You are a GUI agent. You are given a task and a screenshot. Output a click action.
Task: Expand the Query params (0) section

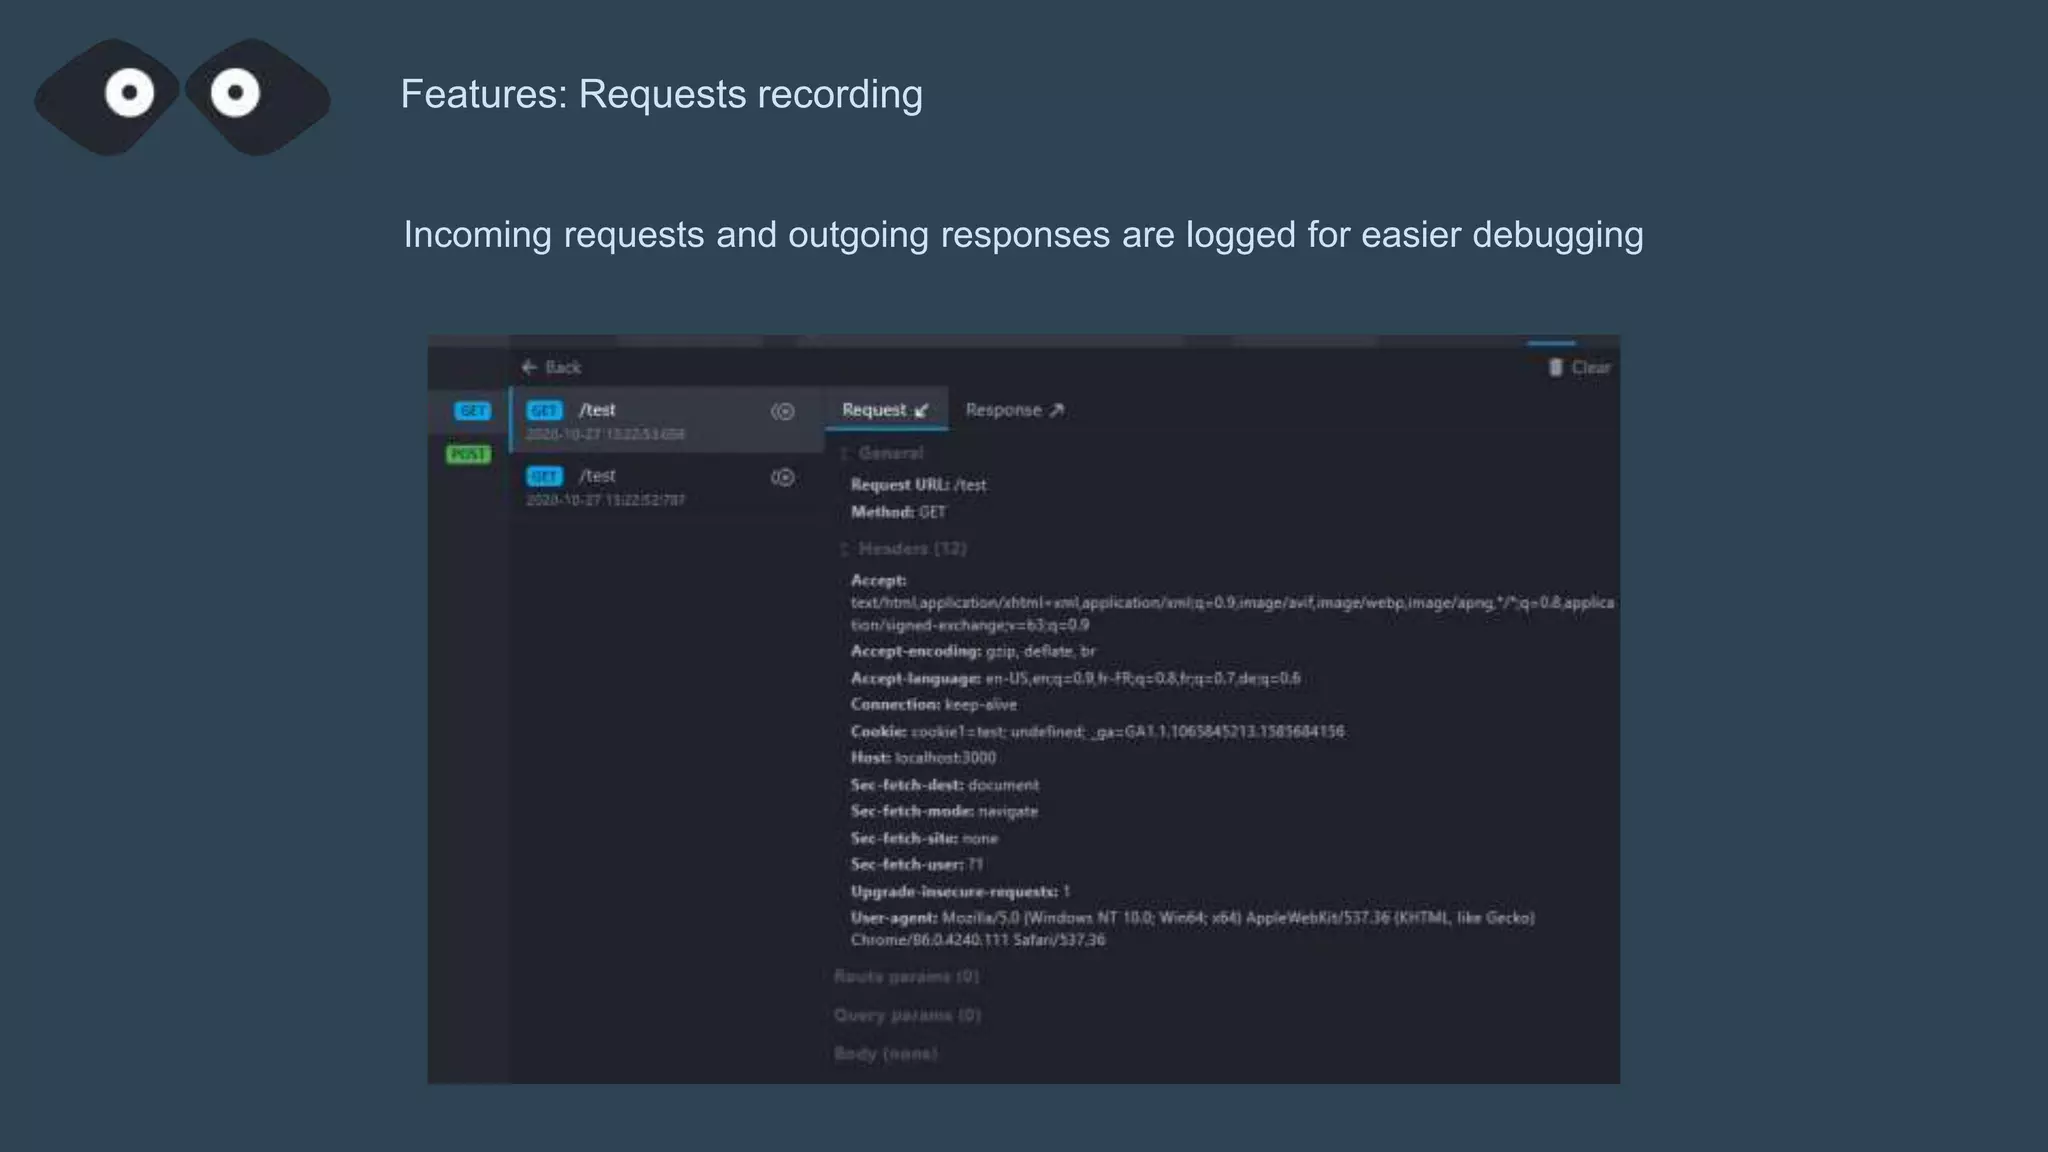click(x=907, y=1015)
